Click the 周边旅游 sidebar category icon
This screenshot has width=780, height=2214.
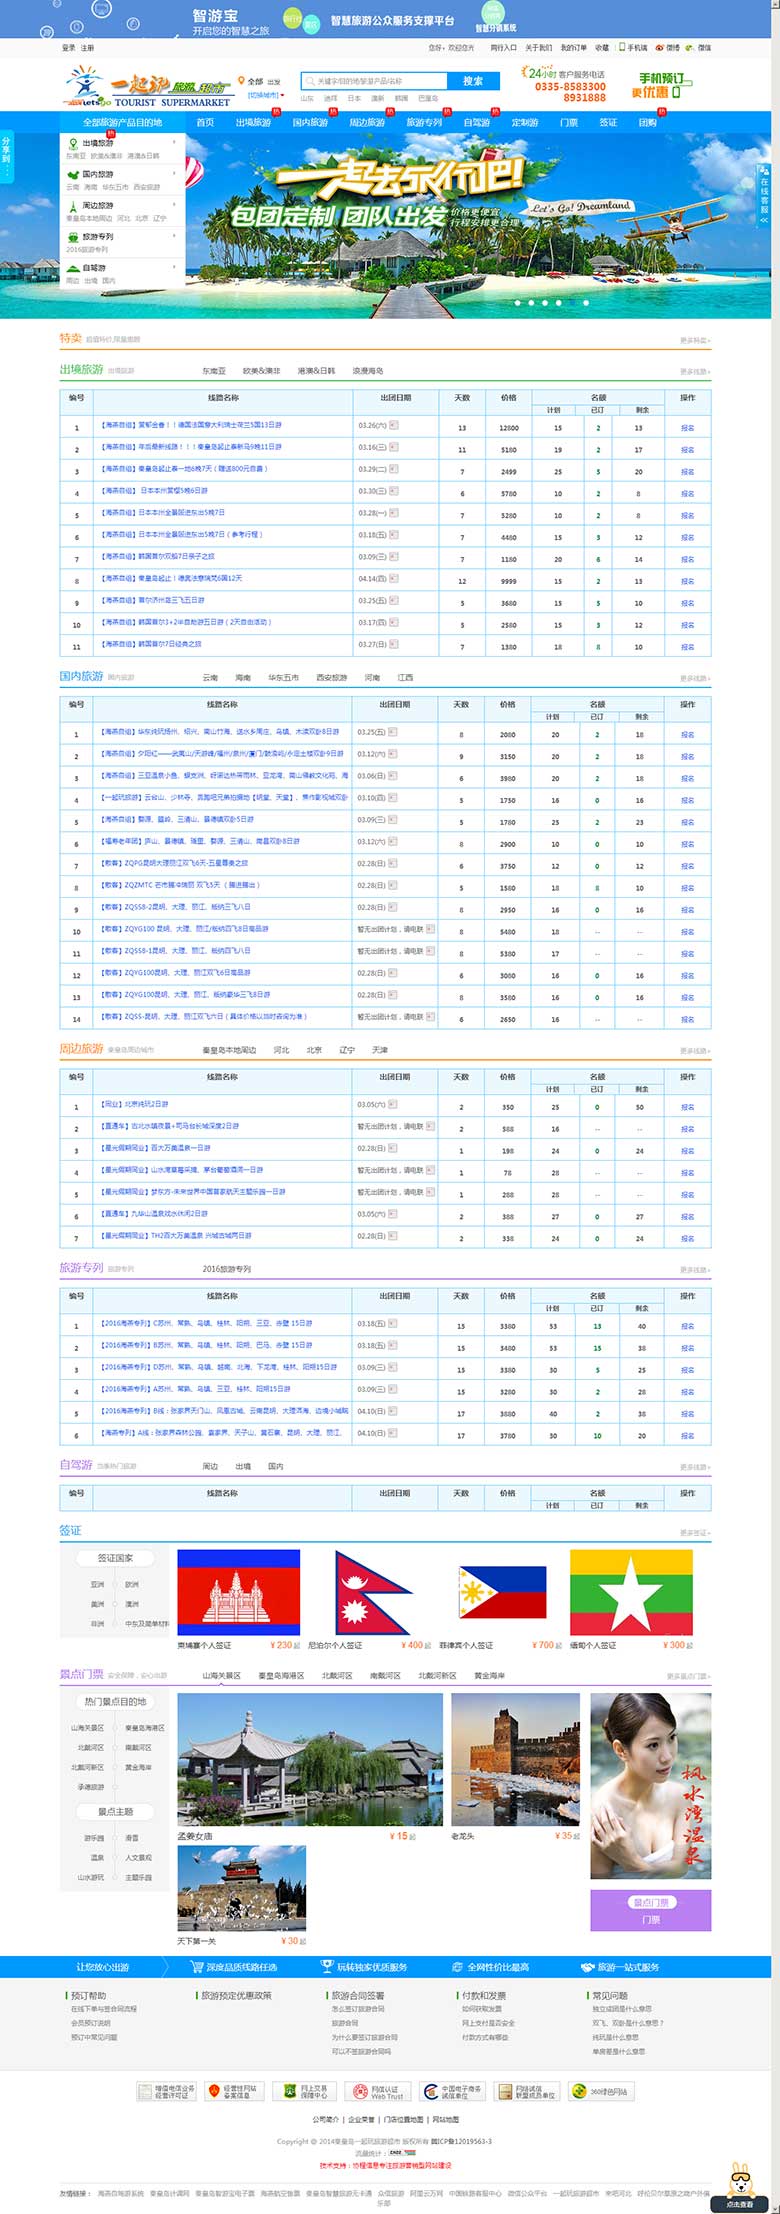(73, 205)
